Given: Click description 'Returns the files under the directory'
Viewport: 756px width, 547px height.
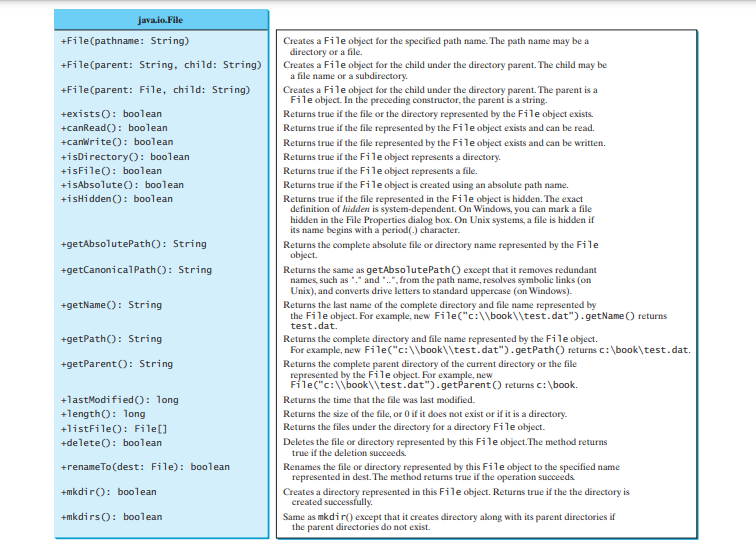Looking at the screenshot, I should pos(414,427).
